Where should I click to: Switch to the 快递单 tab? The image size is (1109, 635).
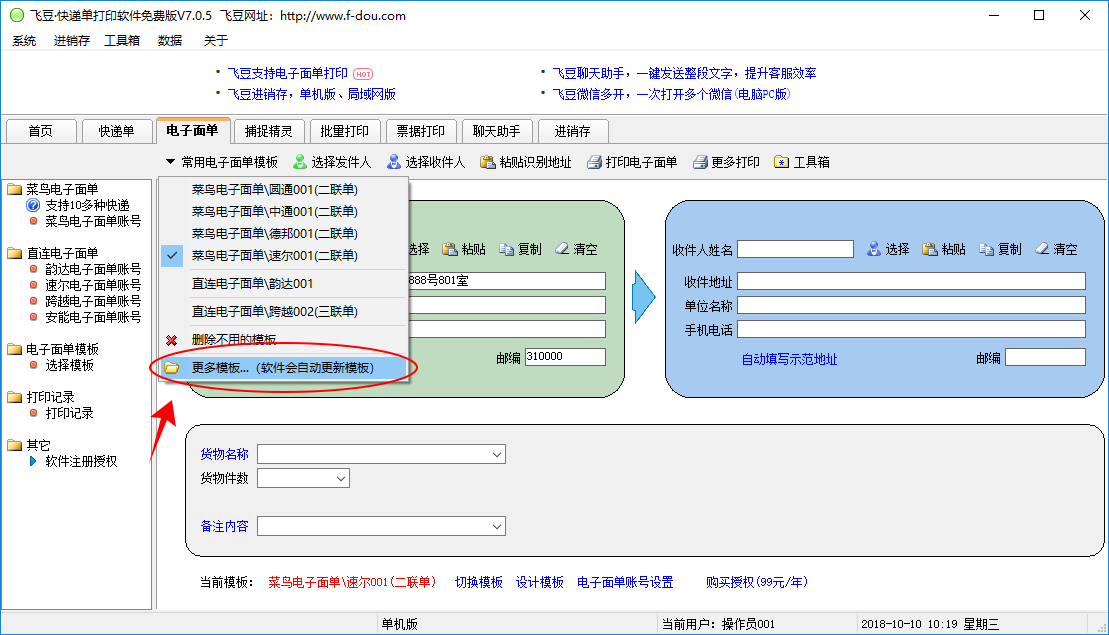[x=116, y=131]
